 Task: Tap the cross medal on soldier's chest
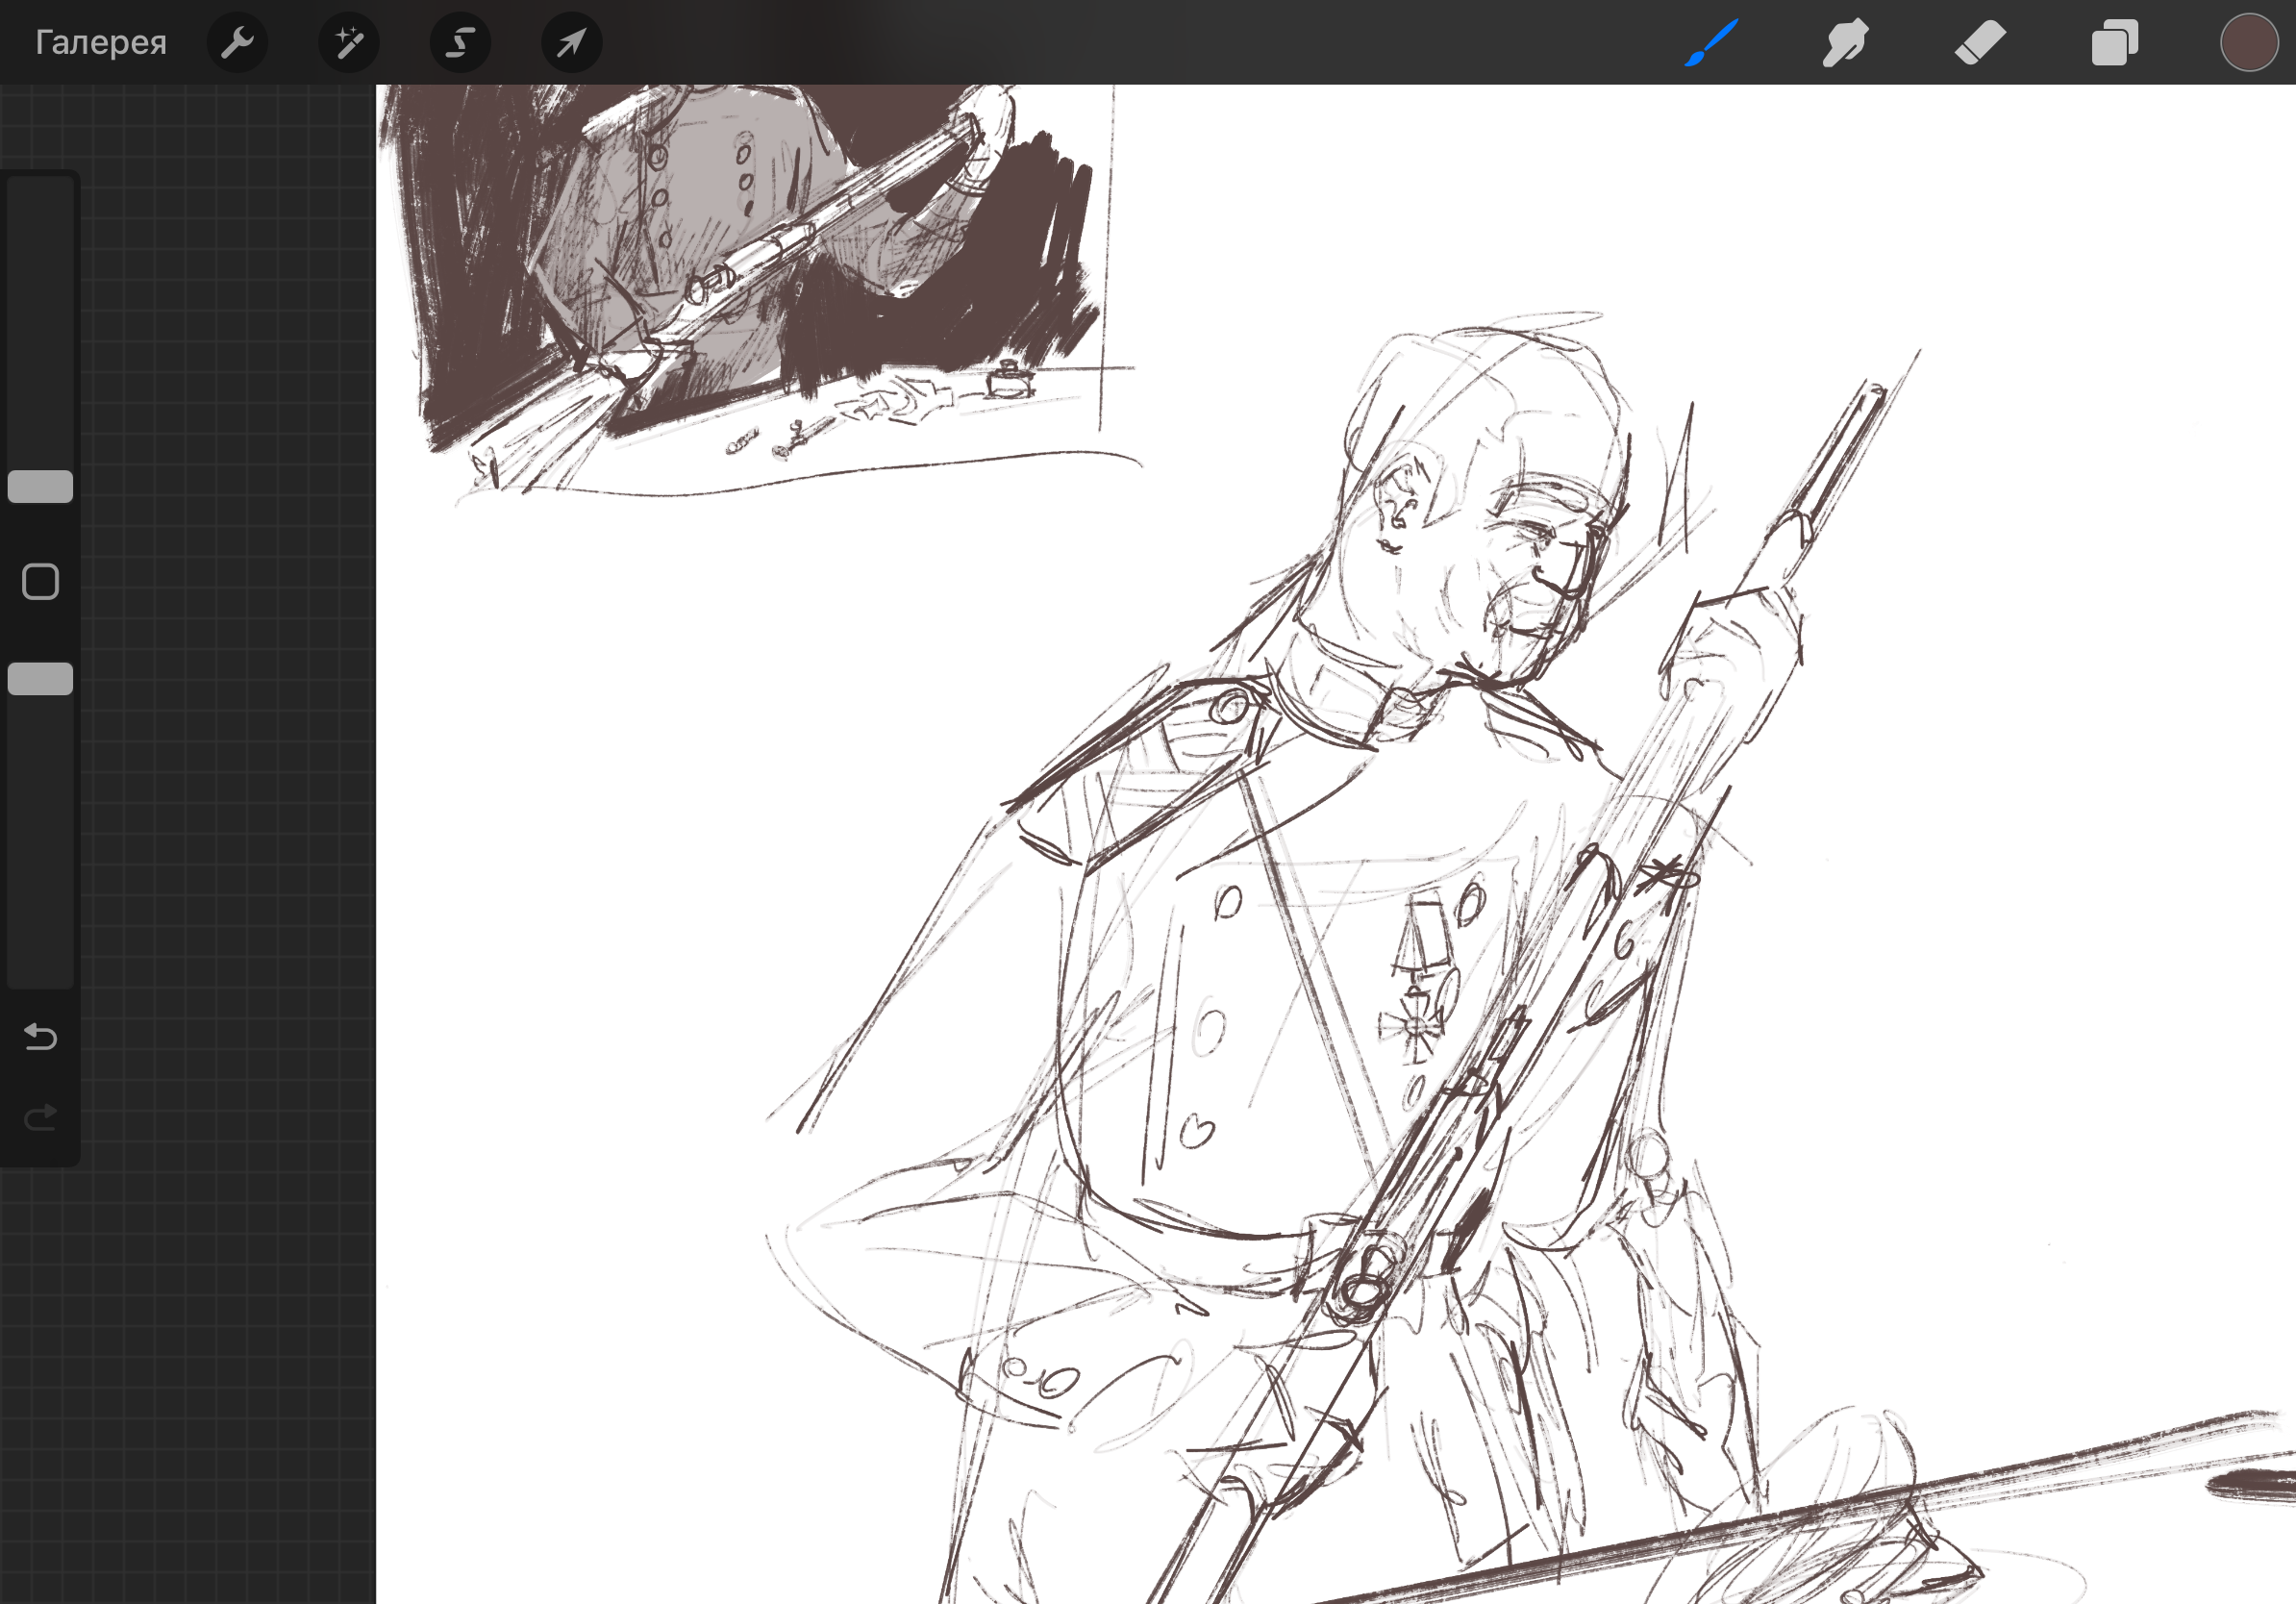click(x=1417, y=1026)
